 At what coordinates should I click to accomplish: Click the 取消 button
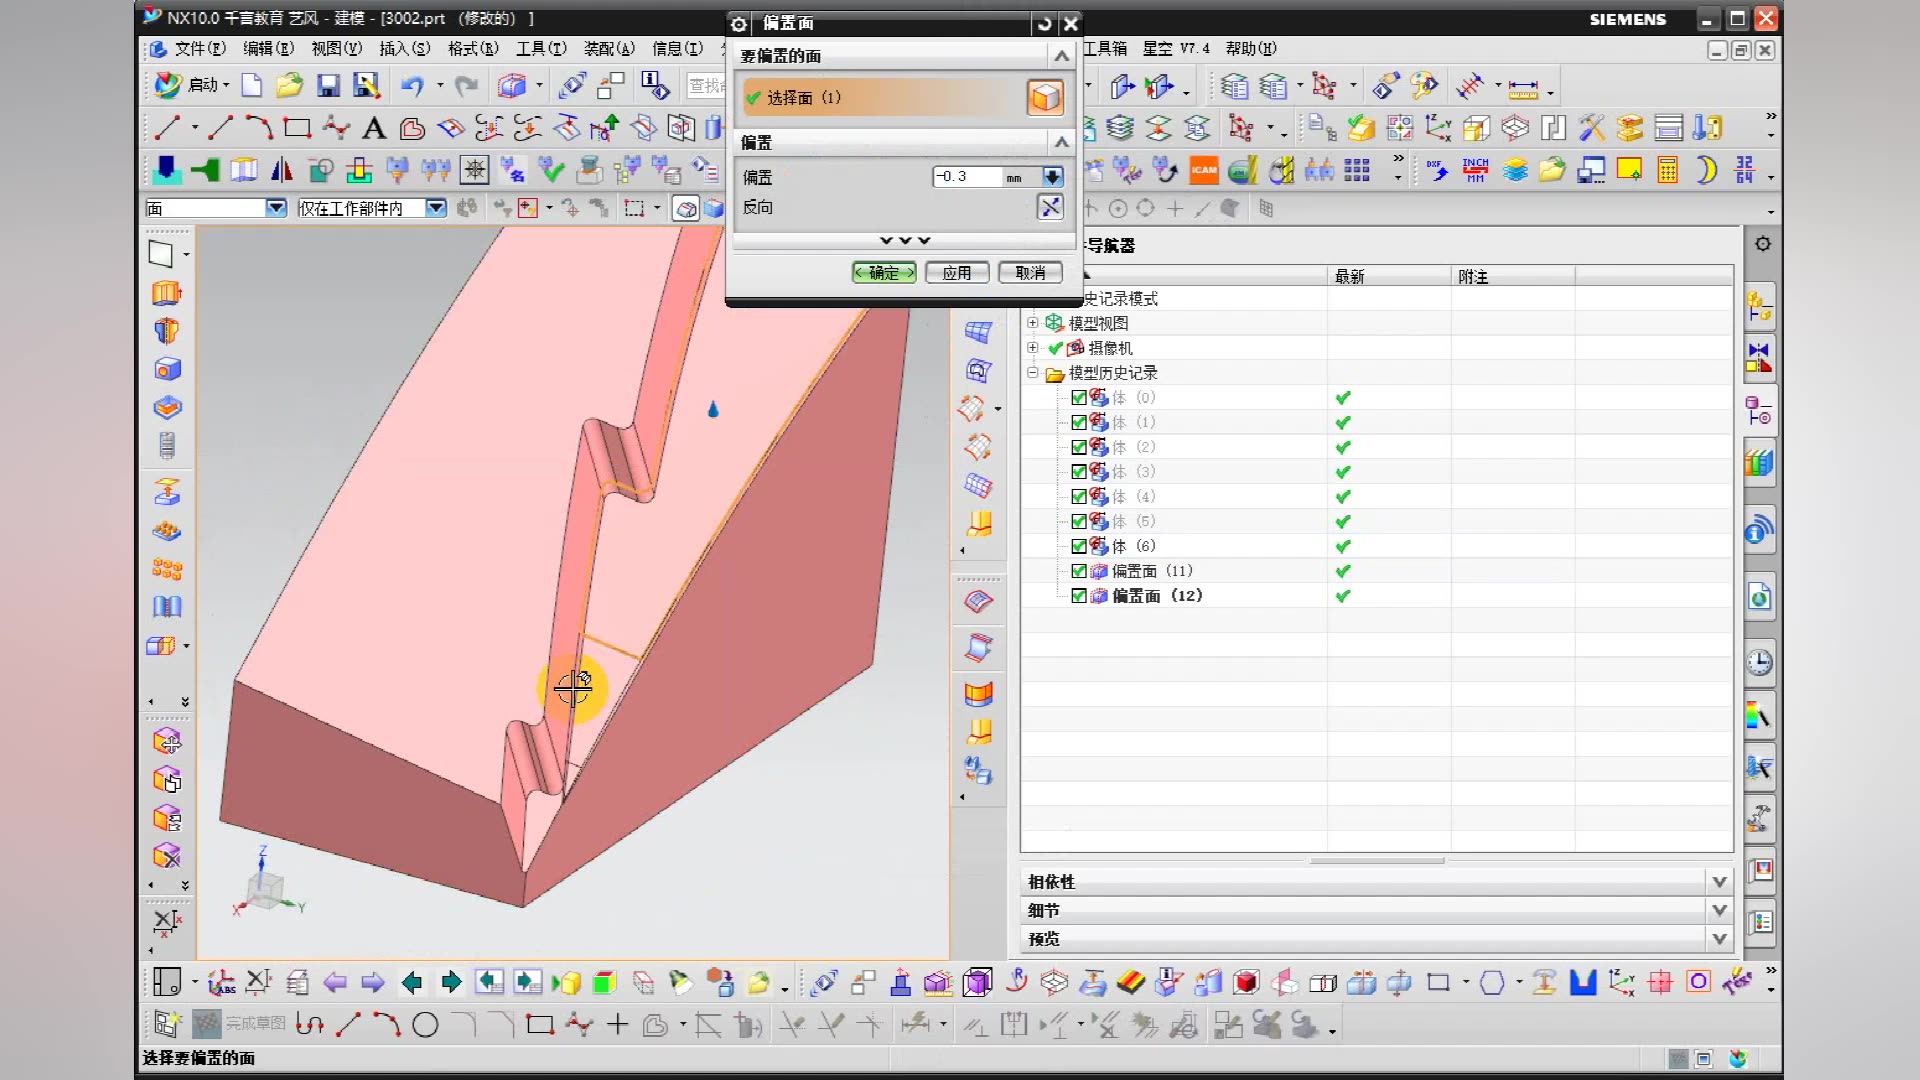coord(1029,272)
